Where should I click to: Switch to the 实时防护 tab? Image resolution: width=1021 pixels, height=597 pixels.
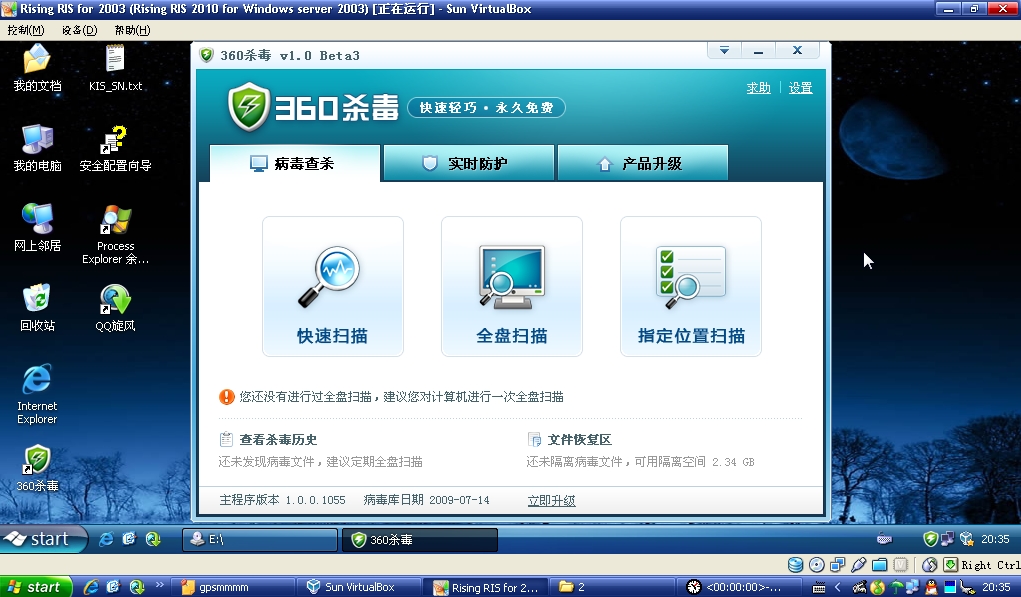469,163
